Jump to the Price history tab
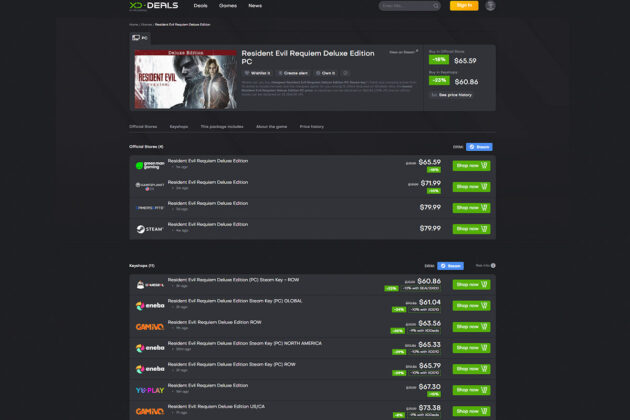 pyautogui.click(x=312, y=127)
